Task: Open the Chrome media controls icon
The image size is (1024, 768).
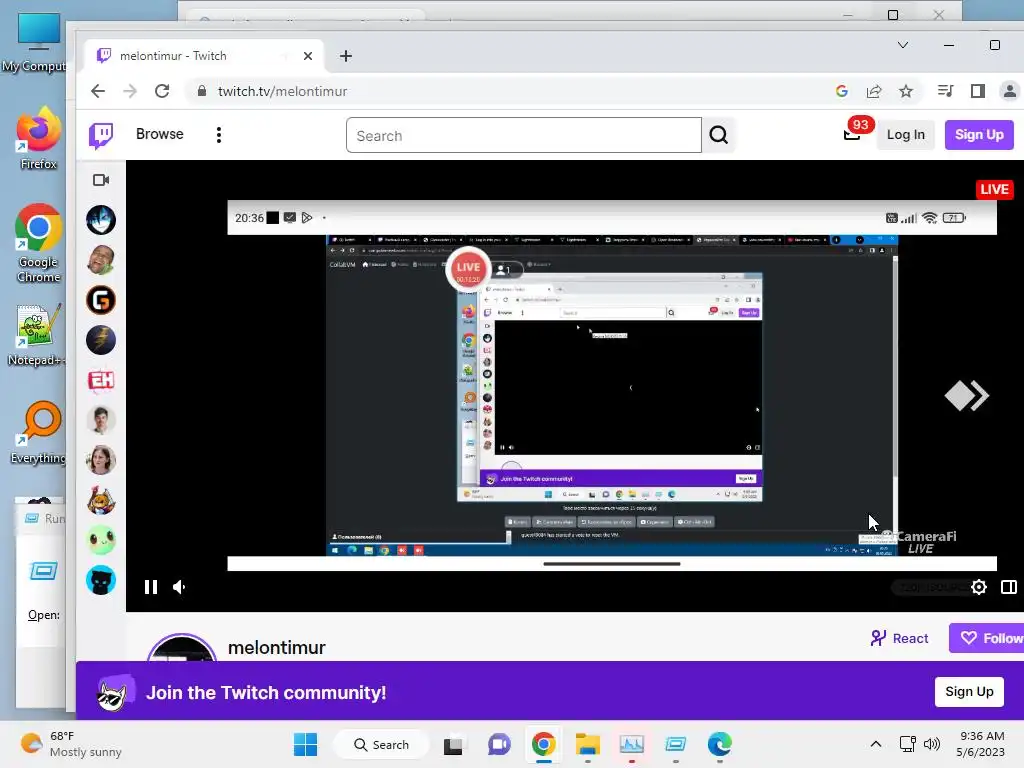Action: pyautogui.click(x=945, y=91)
